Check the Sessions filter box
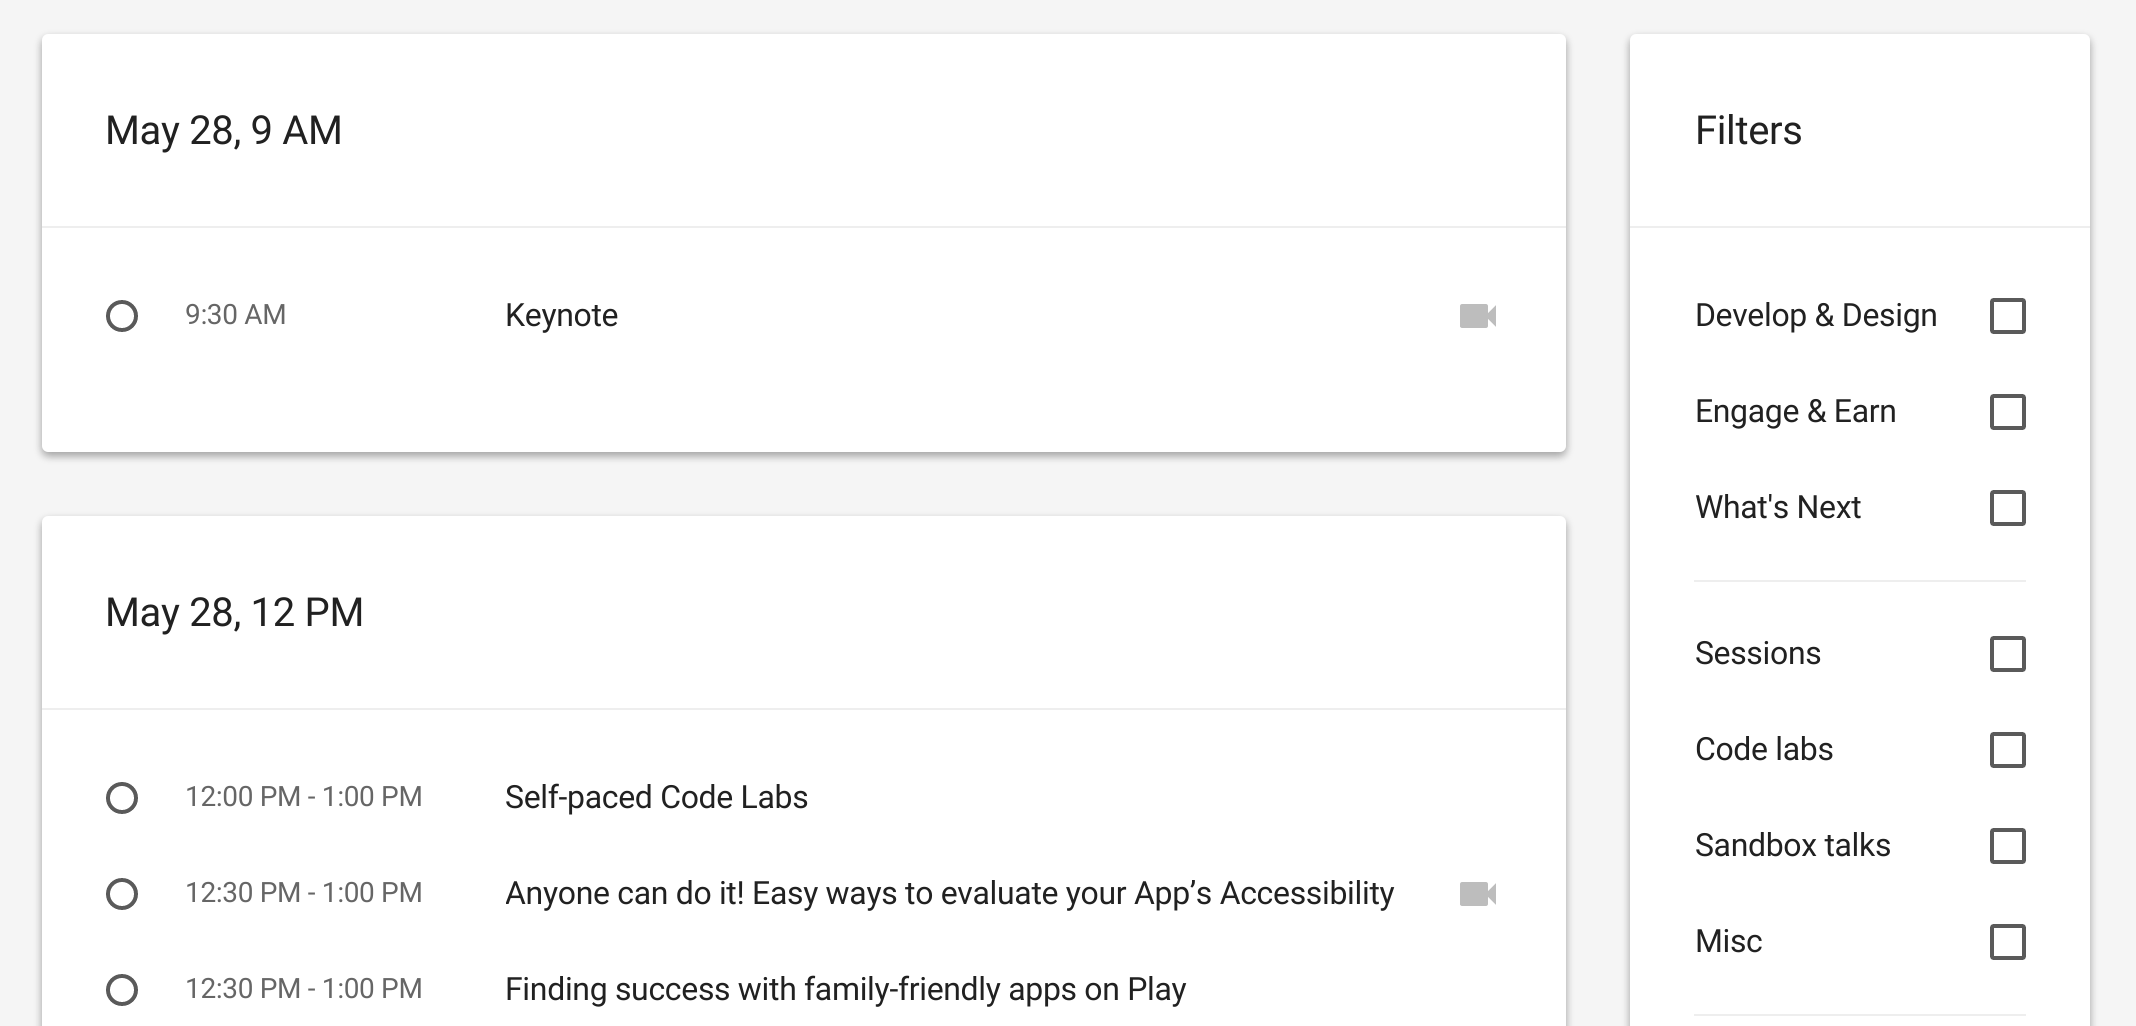 click(x=2007, y=654)
